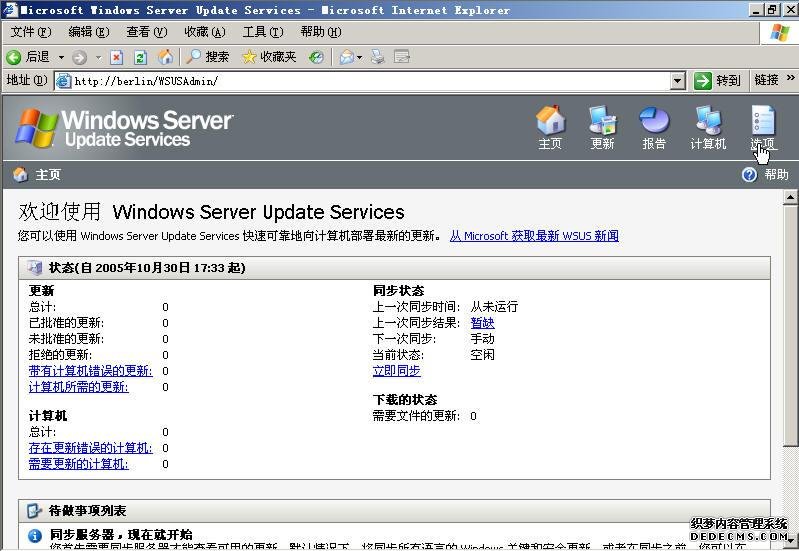Click the status (状态) section header icon
This screenshot has height=551, width=799.
tap(35, 268)
